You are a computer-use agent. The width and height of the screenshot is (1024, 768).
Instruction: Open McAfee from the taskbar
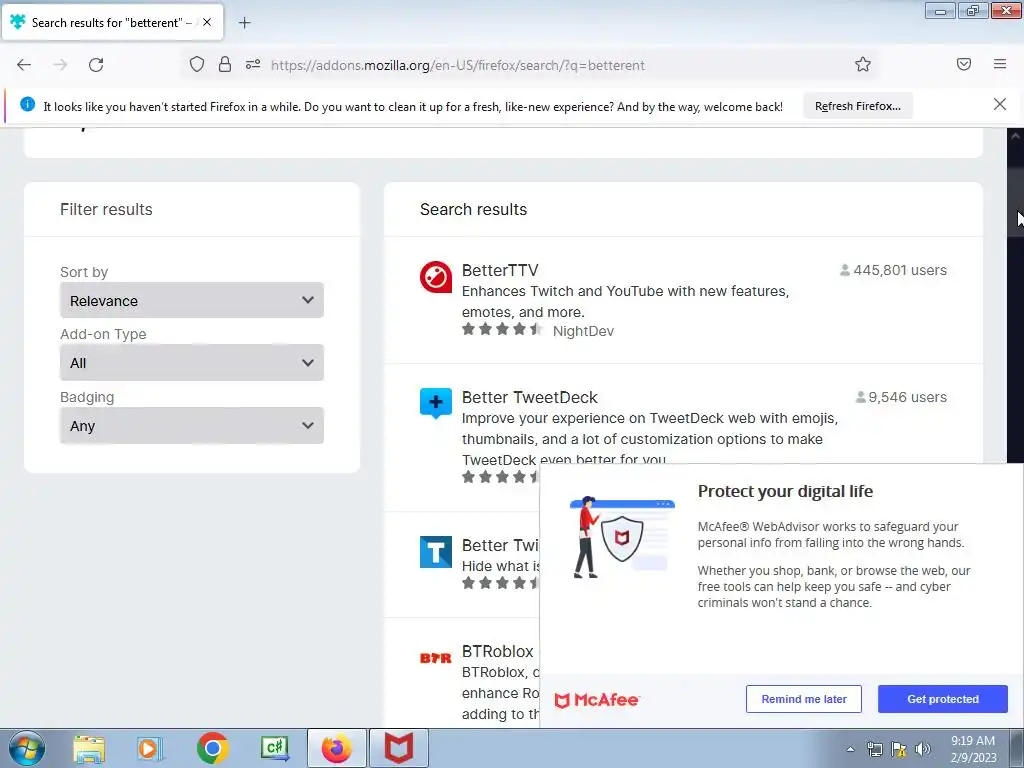(398, 748)
